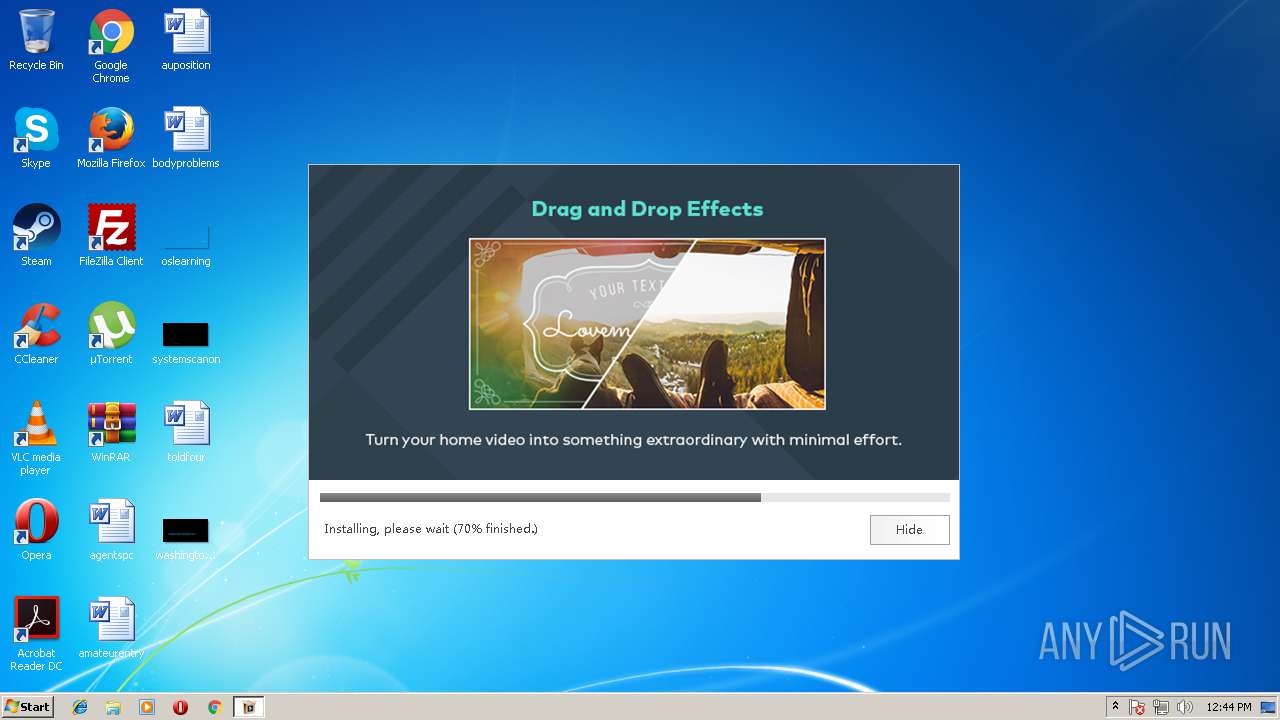Open the toldfour Word document
This screenshot has height=720, width=1280.
point(186,433)
